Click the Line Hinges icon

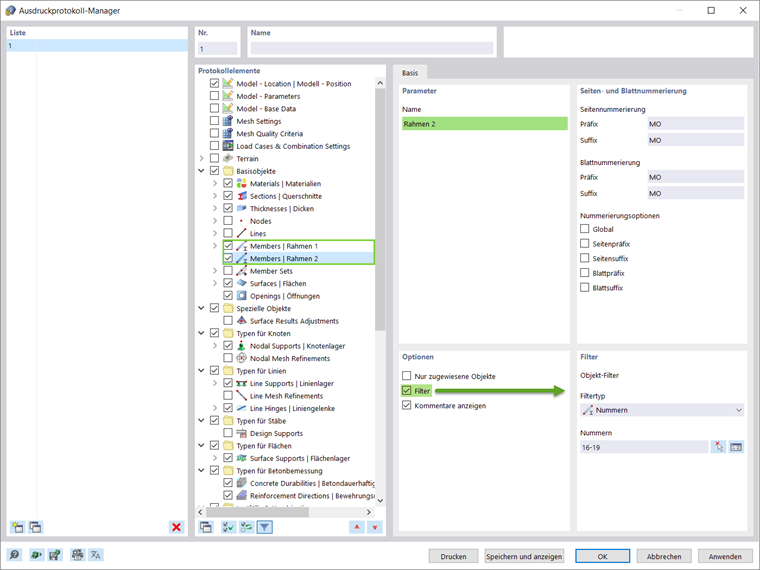pyautogui.click(x=241, y=408)
